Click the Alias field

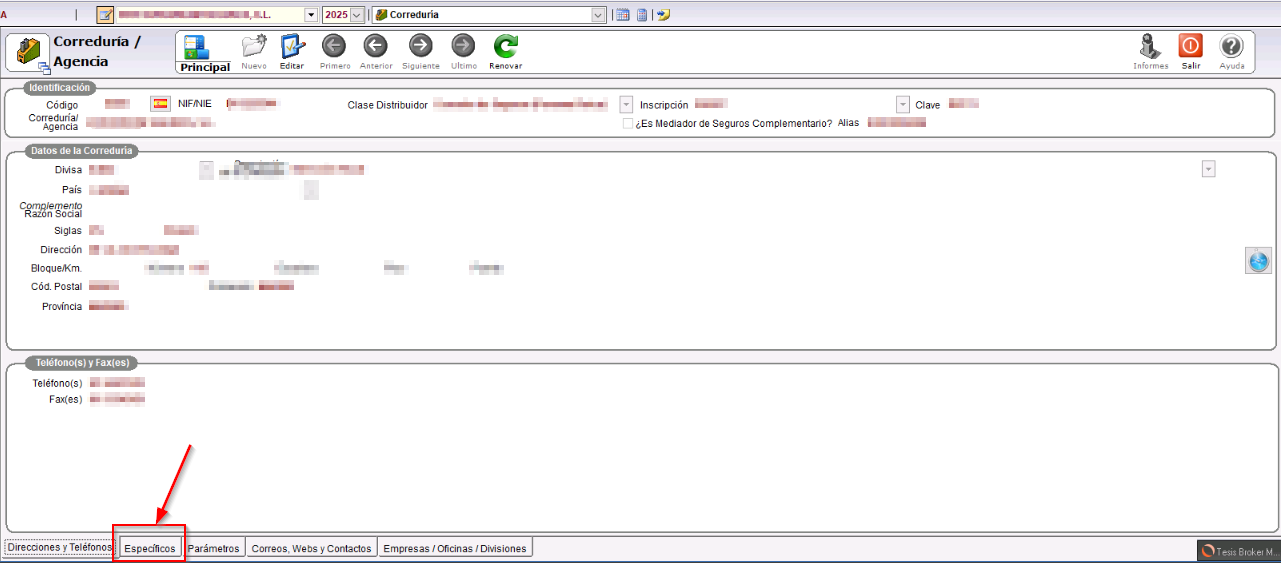pos(897,123)
